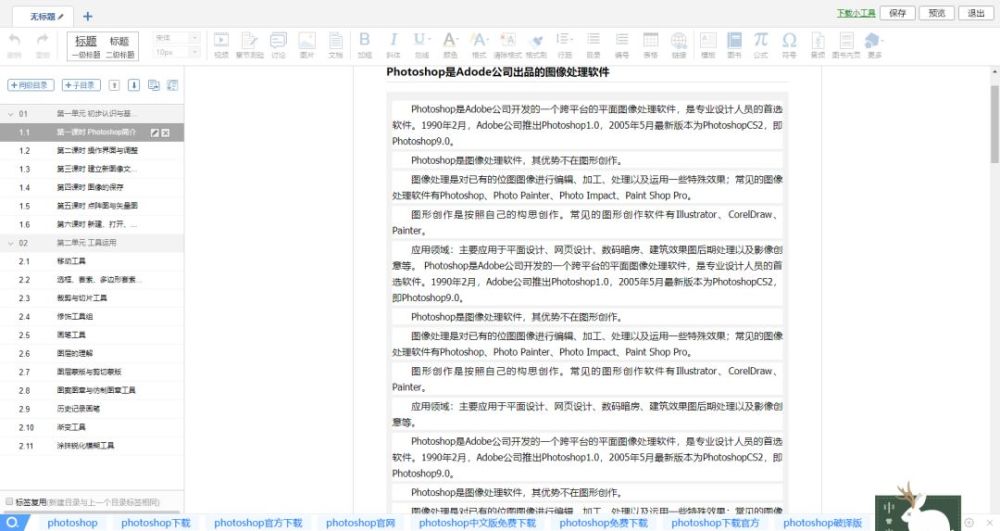The width and height of the screenshot is (1000, 531).
Task: Click the search magnifier icon at bottom left
Action: pos(13,522)
